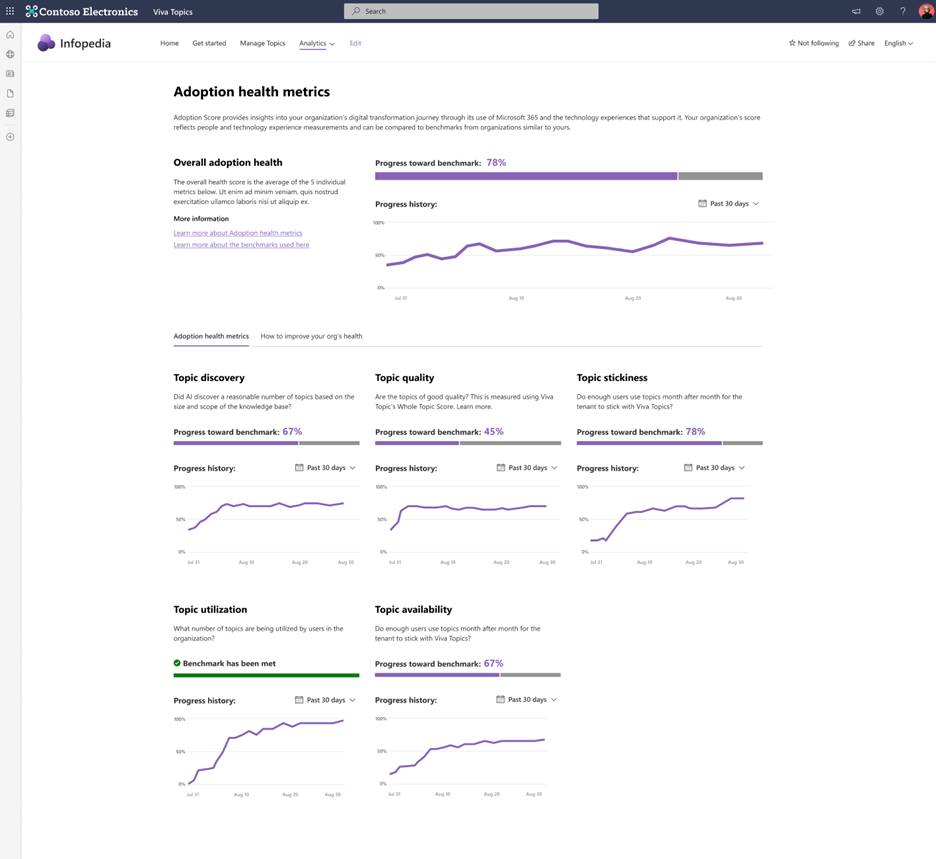This screenshot has width=936, height=859.
Task: Click the Infopedia site logo
Action: pos(46,43)
